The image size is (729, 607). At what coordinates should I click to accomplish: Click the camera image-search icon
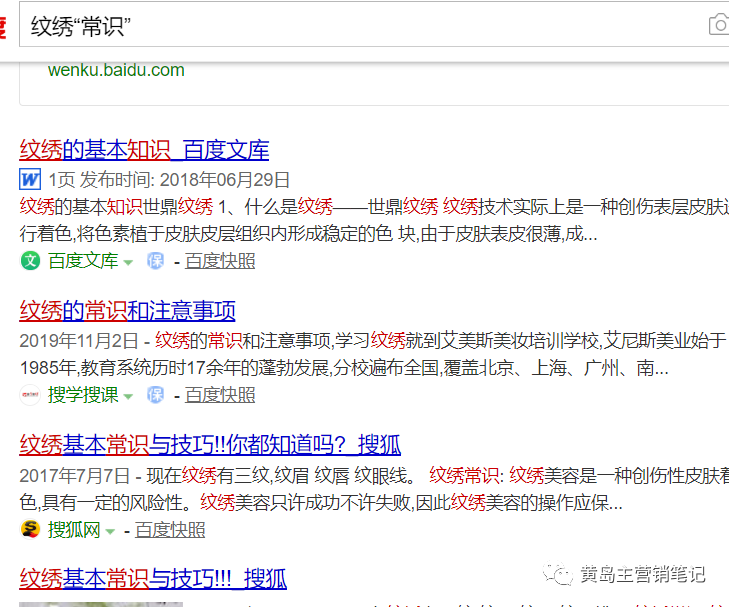(718, 25)
